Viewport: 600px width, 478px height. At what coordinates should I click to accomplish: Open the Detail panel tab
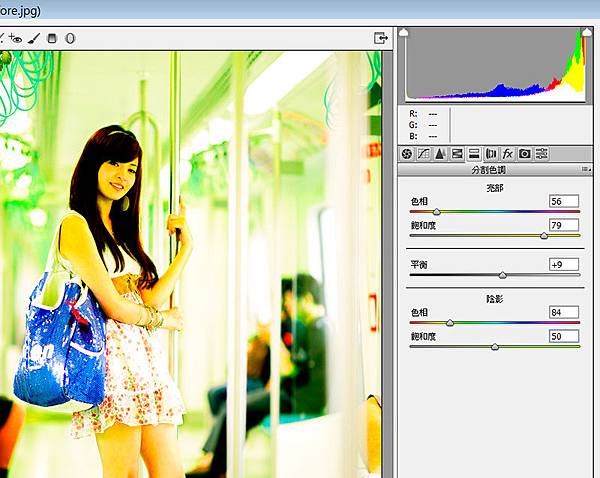point(440,154)
